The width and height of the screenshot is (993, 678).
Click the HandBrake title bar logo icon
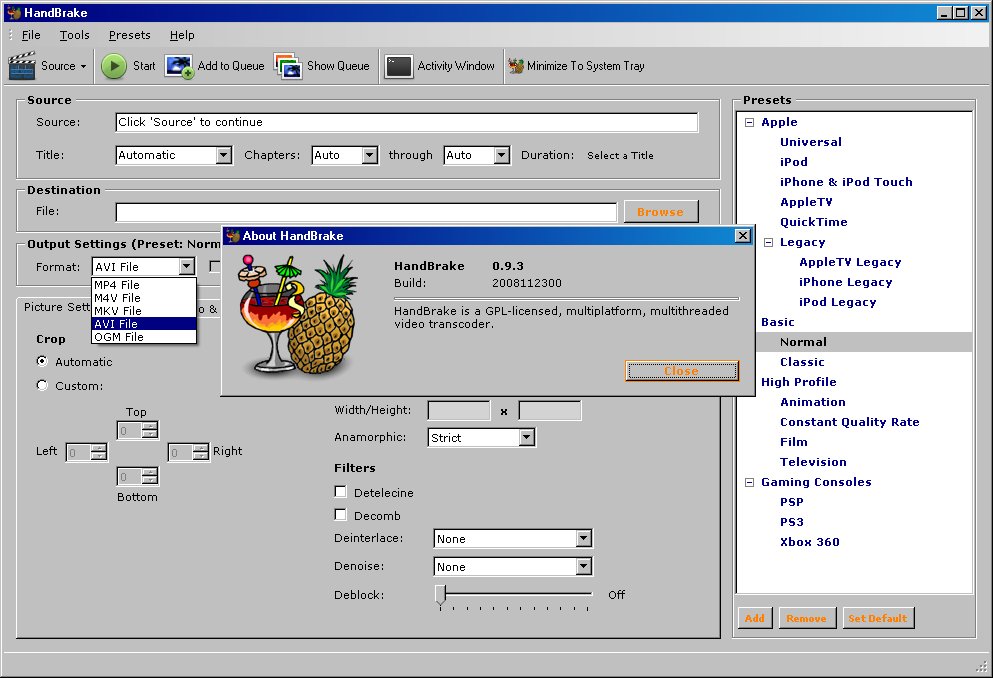tap(14, 13)
